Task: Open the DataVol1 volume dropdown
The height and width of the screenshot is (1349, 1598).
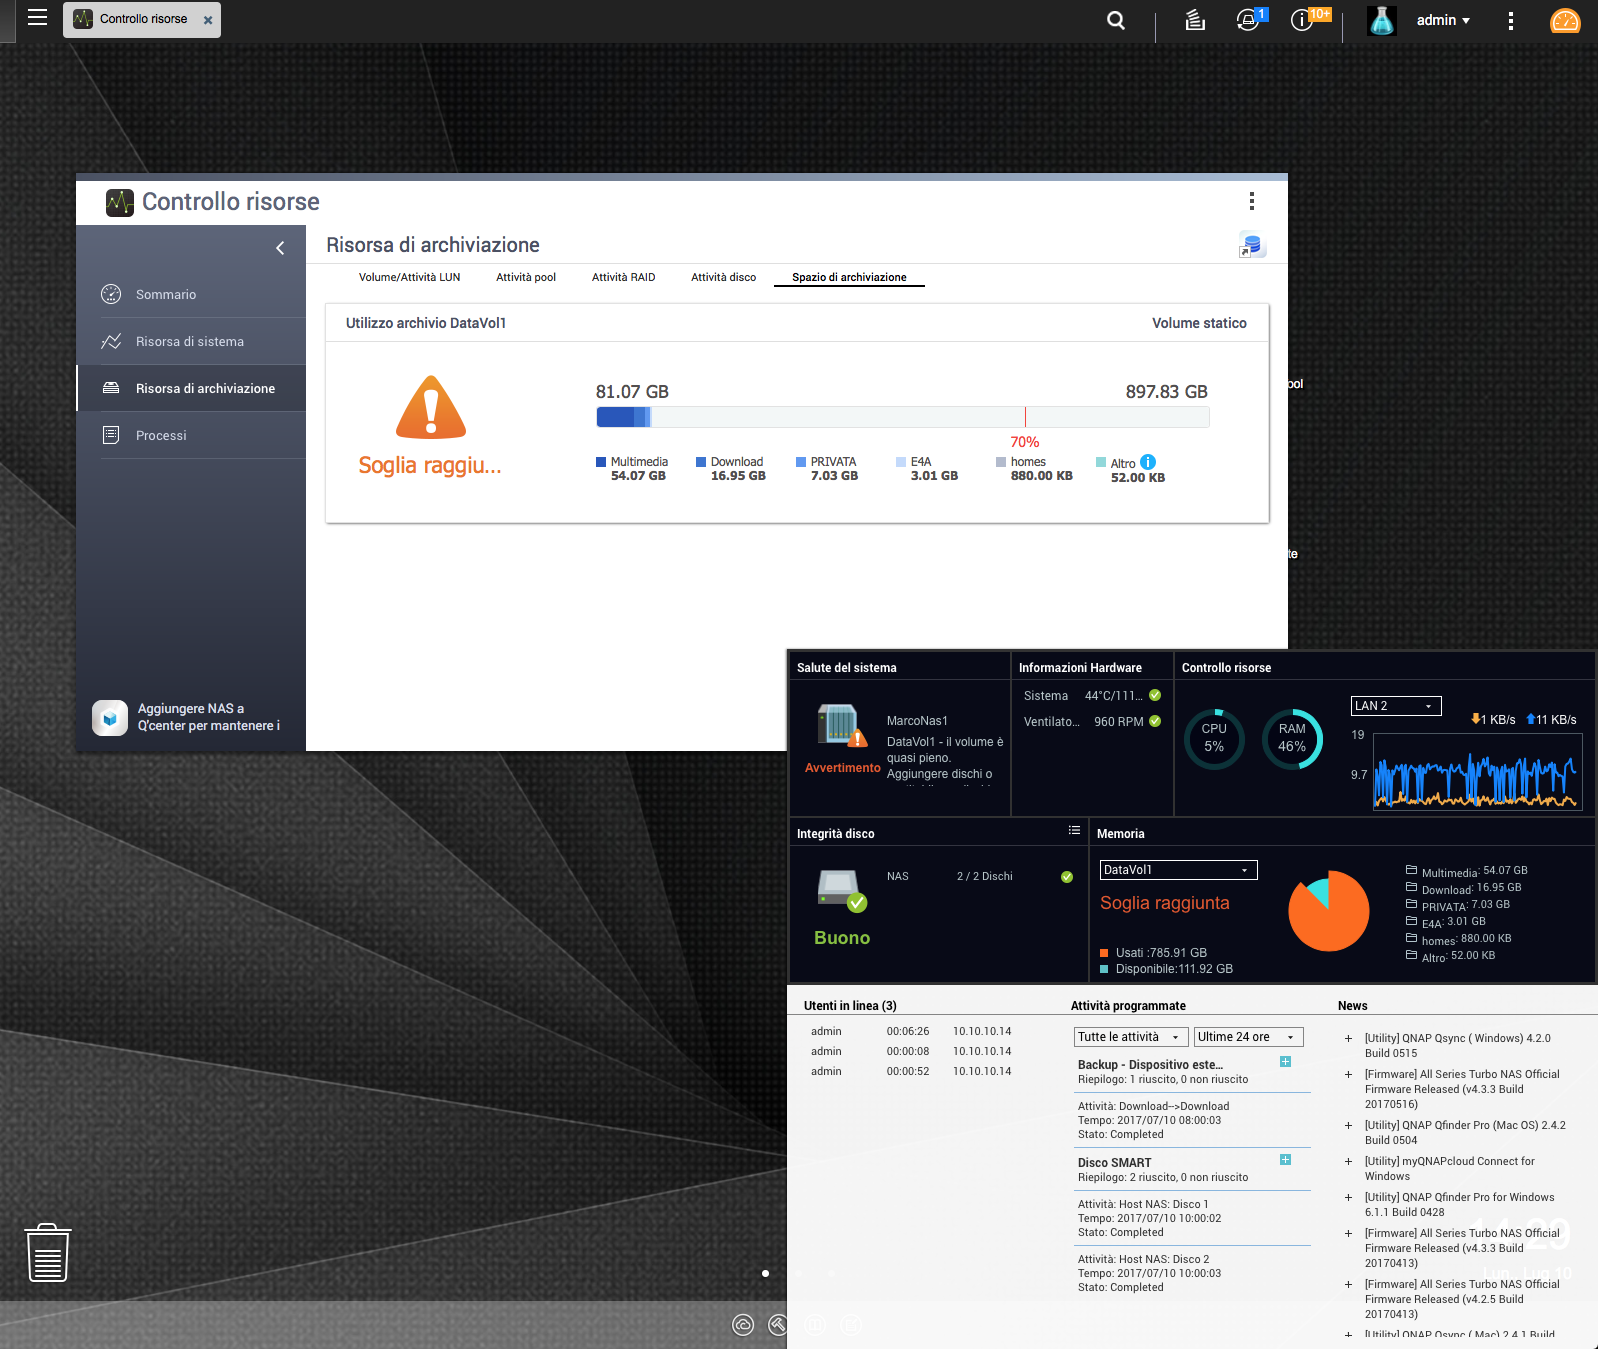Action: 1178,870
